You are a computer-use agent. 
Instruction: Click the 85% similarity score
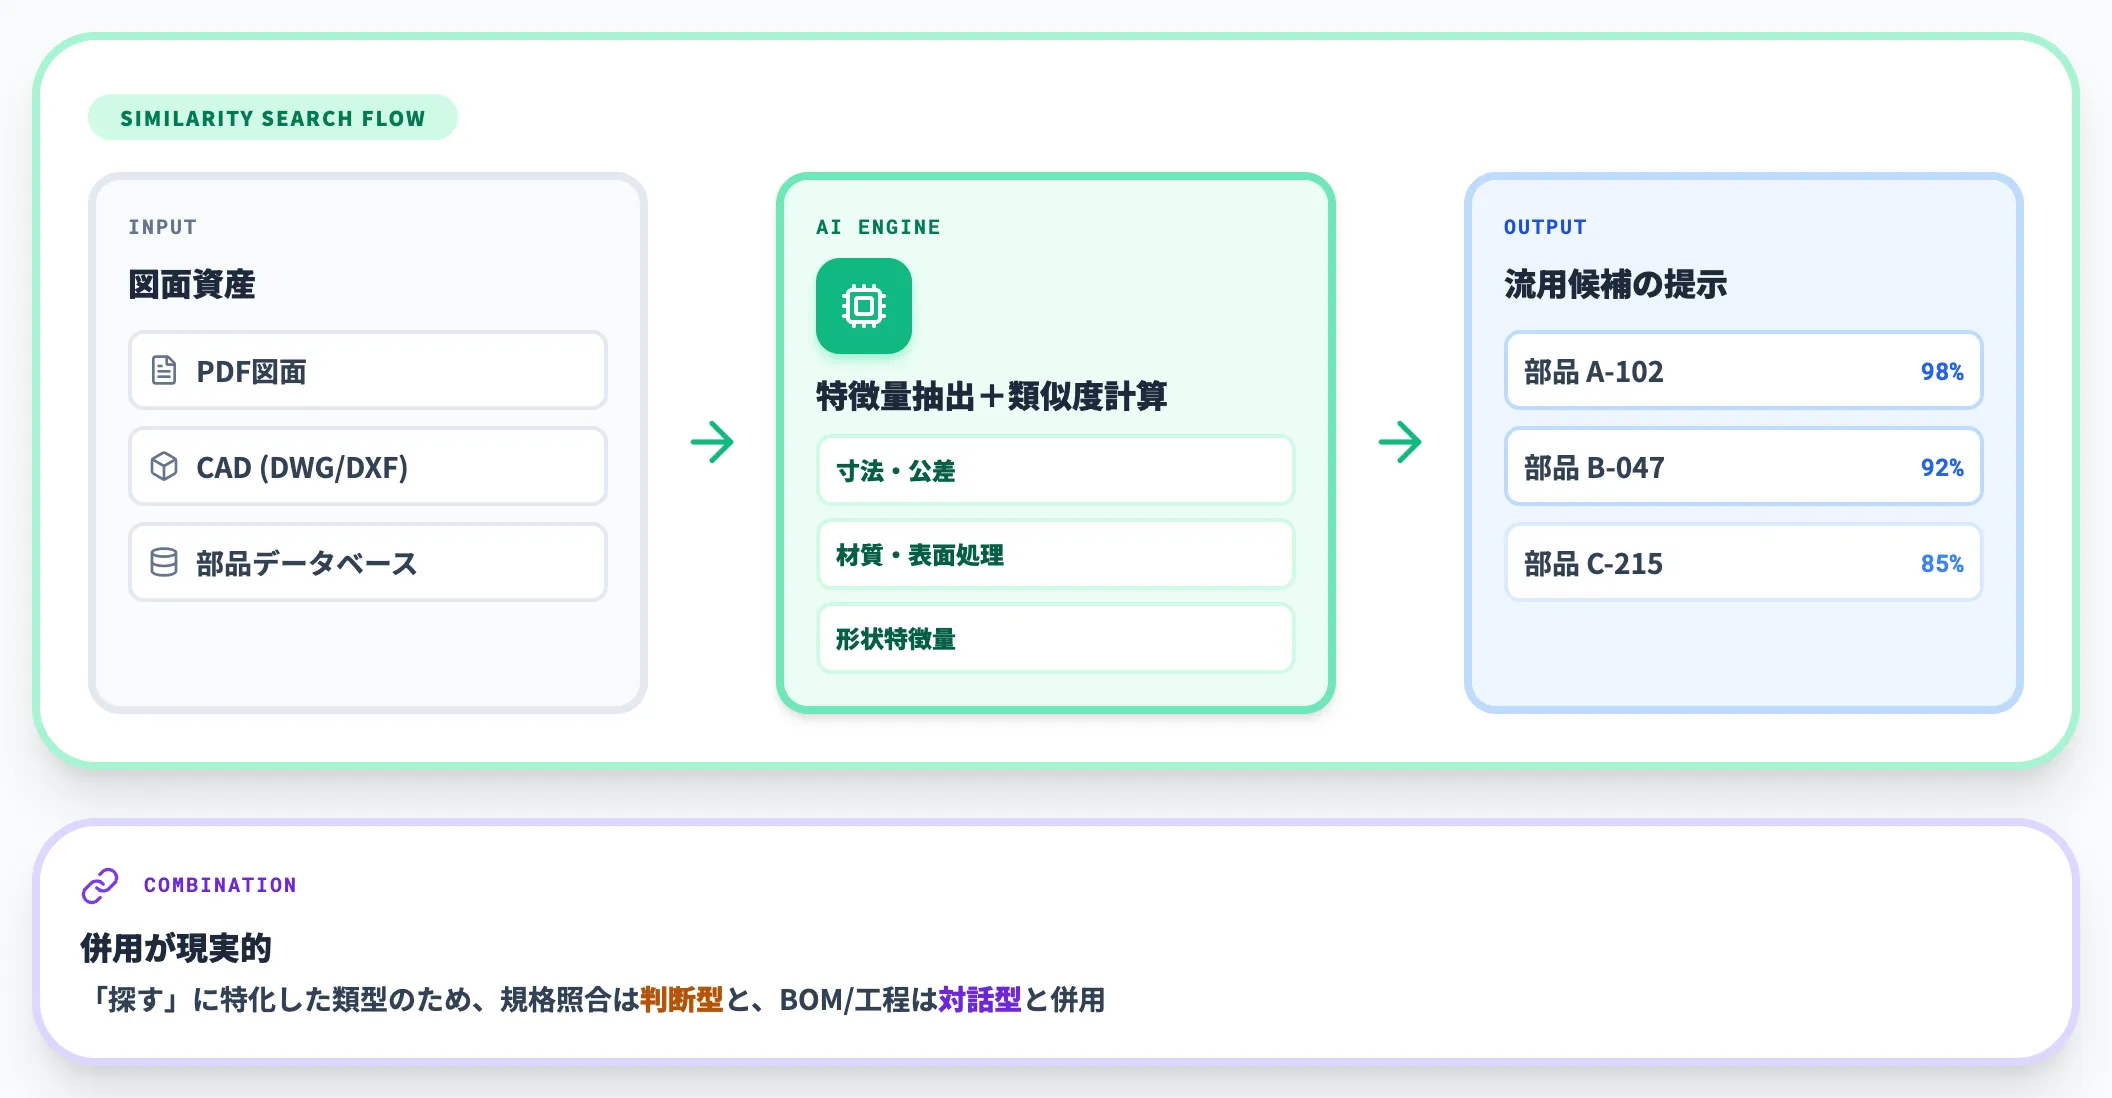[x=1942, y=564]
